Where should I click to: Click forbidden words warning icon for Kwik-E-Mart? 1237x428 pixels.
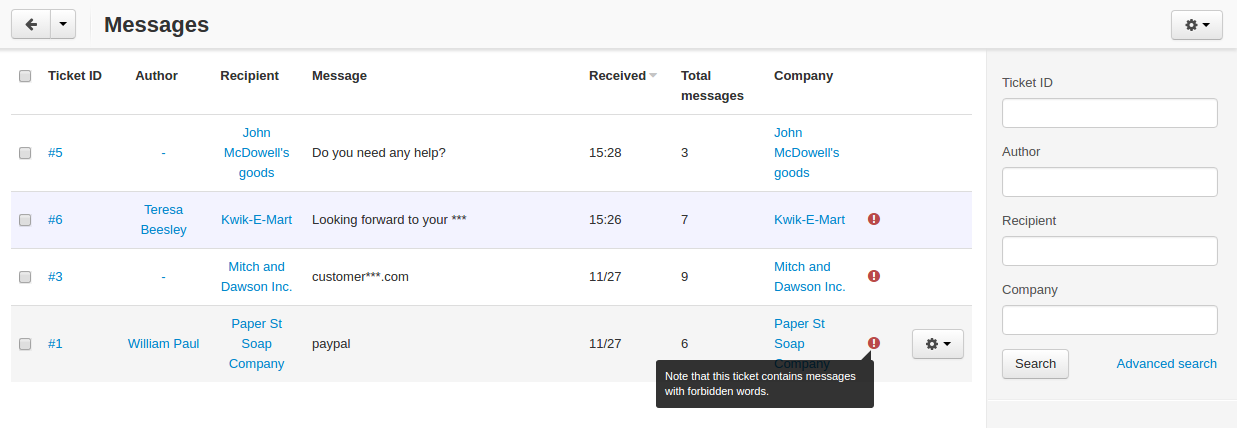coord(874,219)
